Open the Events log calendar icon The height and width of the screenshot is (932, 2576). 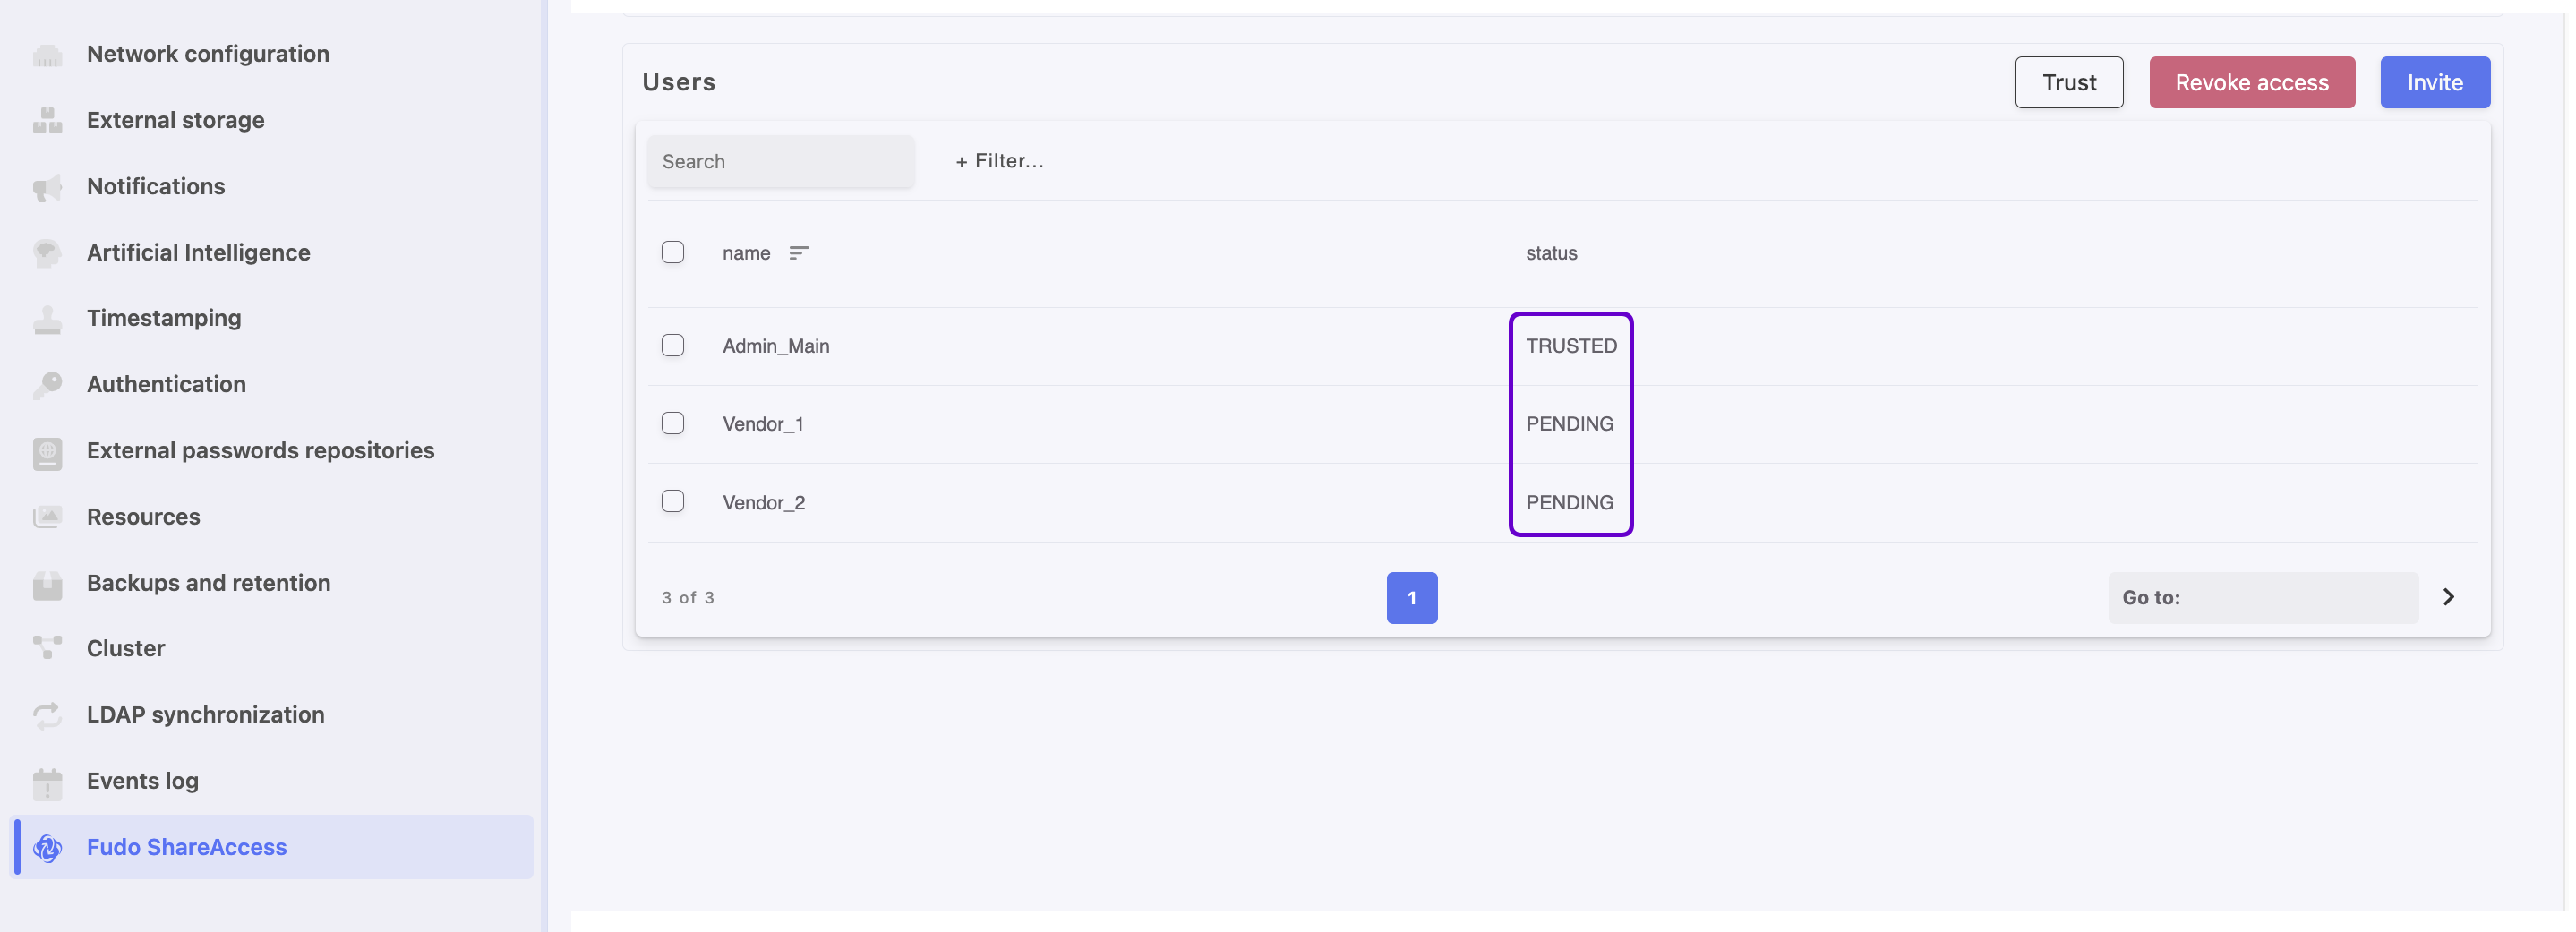pos(47,782)
